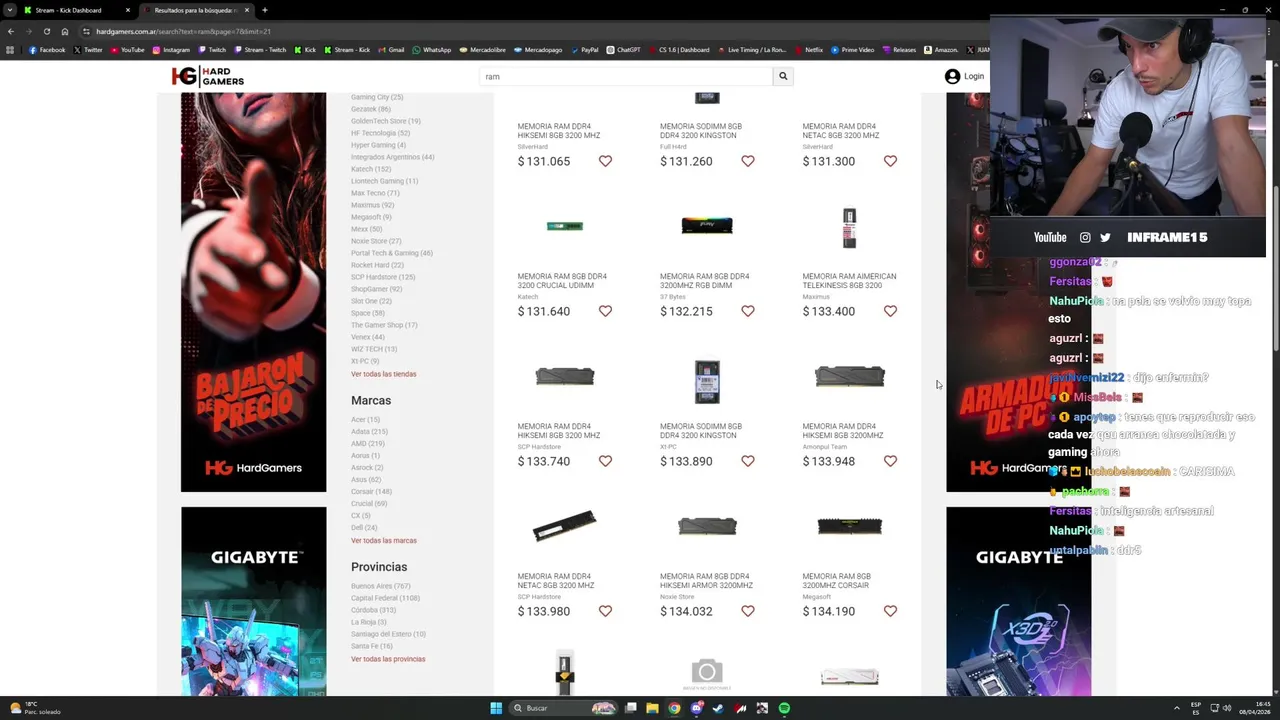This screenshot has height=720, width=1280.
Task: Switch to Resultados para la búsqueda tab
Action: [x=195, y=10]
